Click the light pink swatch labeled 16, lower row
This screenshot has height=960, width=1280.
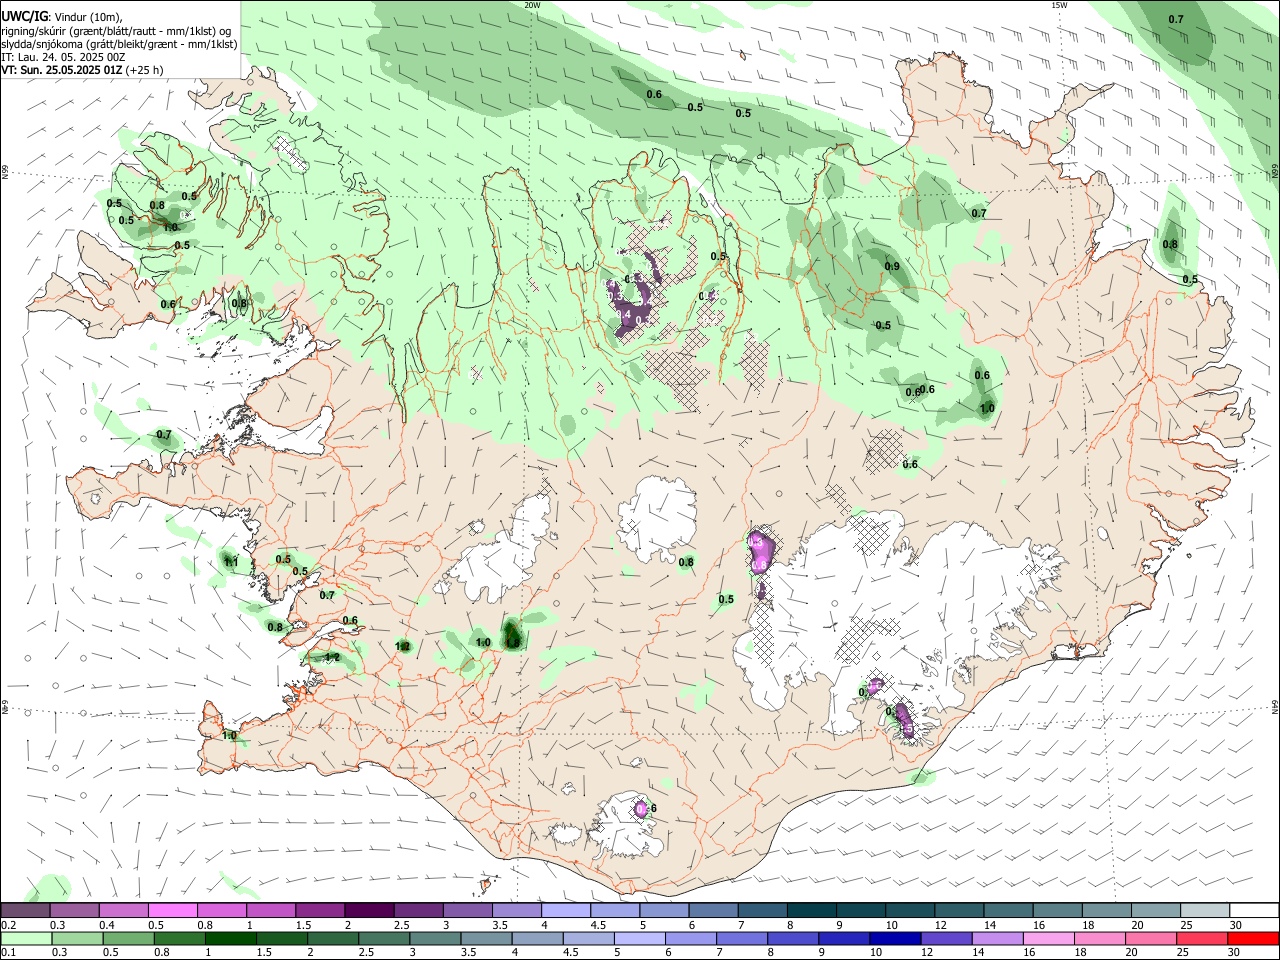point(1050,939)
